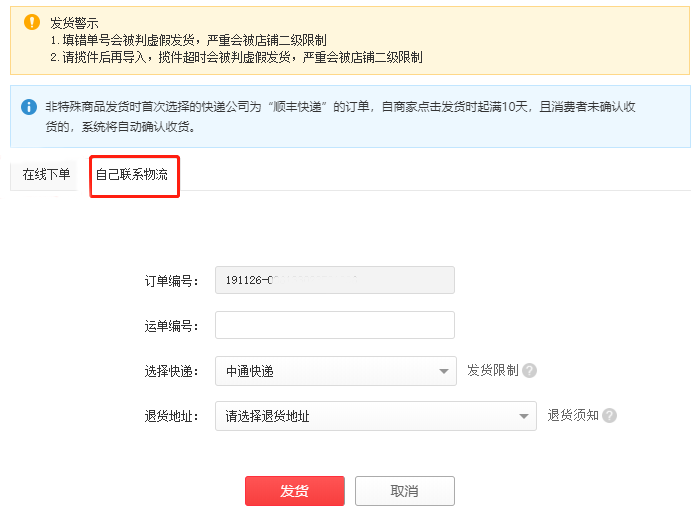Screen dimensions: 698x512
Task: Click help icon next to 发货限制
Action: 529,370
